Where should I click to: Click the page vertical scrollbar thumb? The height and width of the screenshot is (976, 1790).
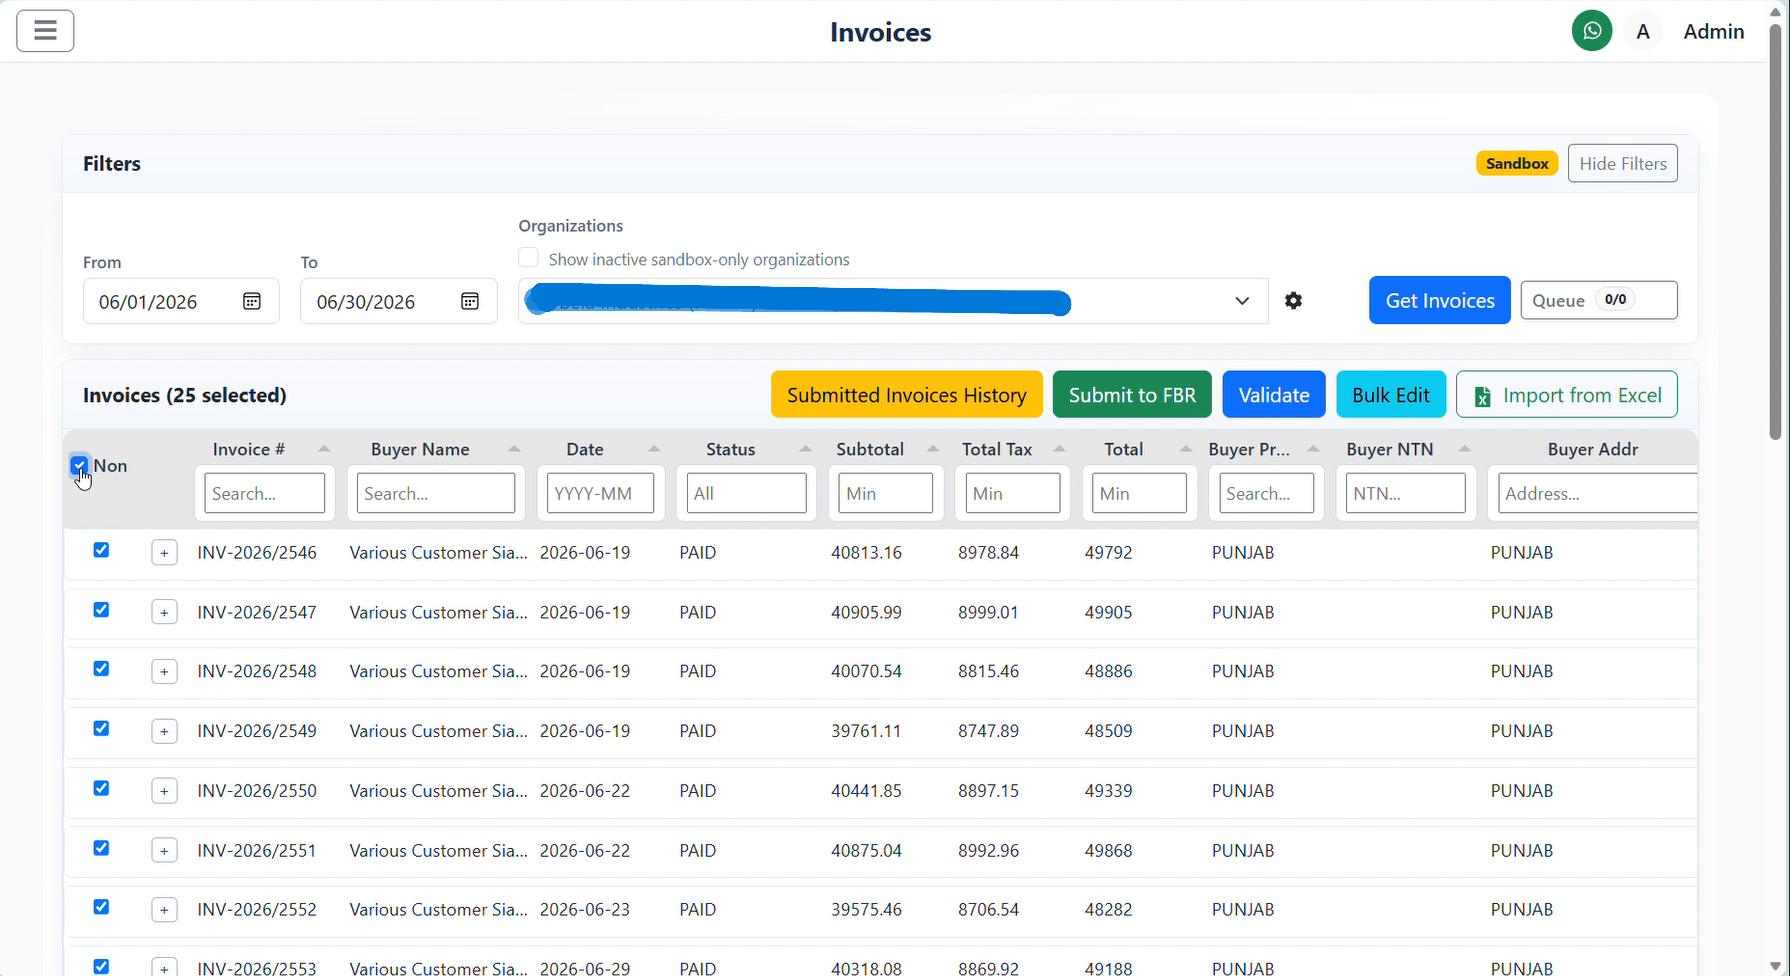click(1775, 230)
